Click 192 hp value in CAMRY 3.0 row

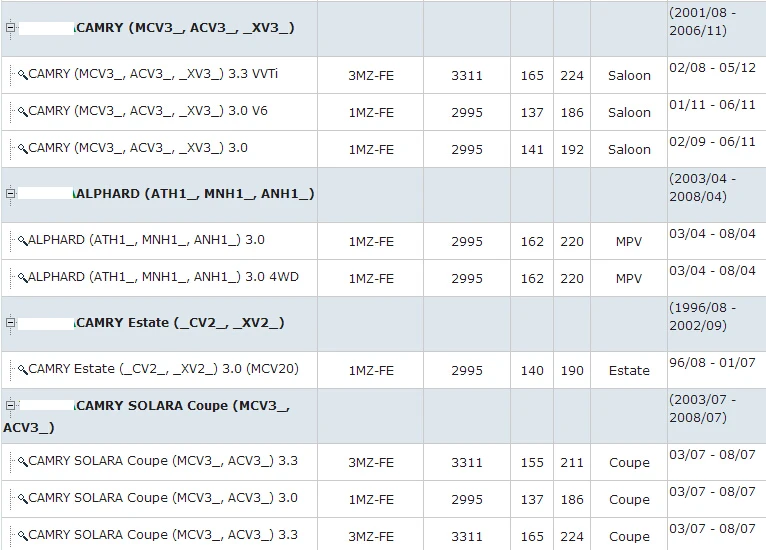click(x=572, y=149)
